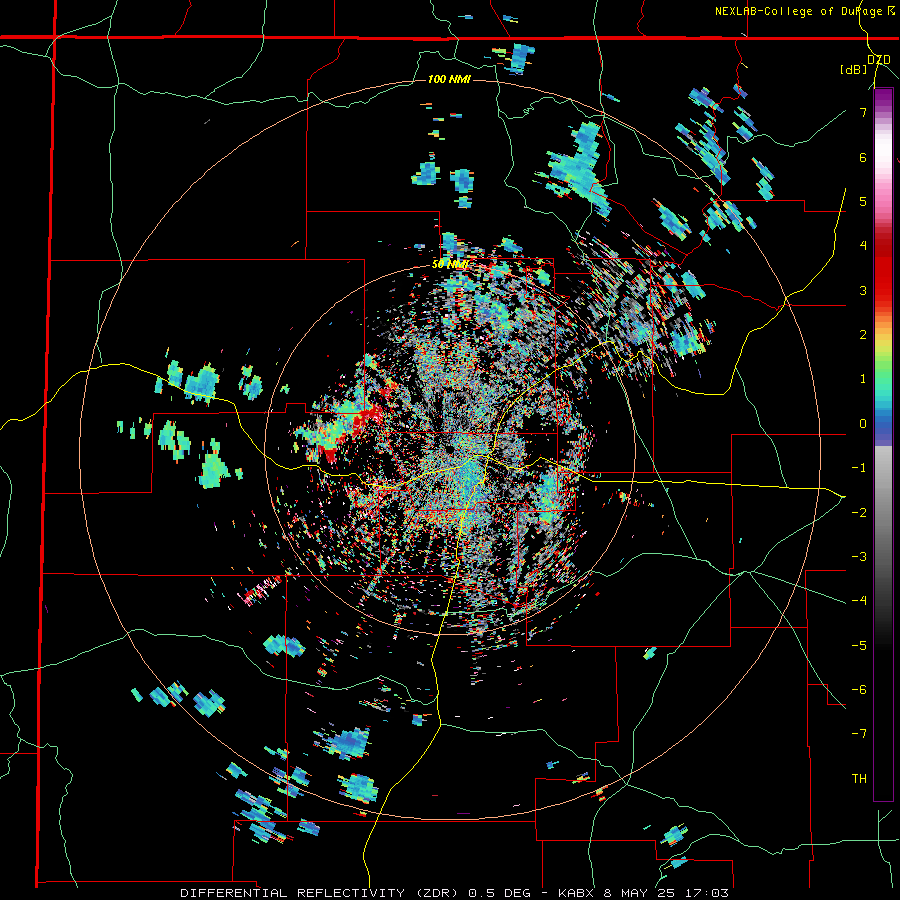Click the -2 dB scale label
The image size is (900, 900).
click(x=859, y=512)
